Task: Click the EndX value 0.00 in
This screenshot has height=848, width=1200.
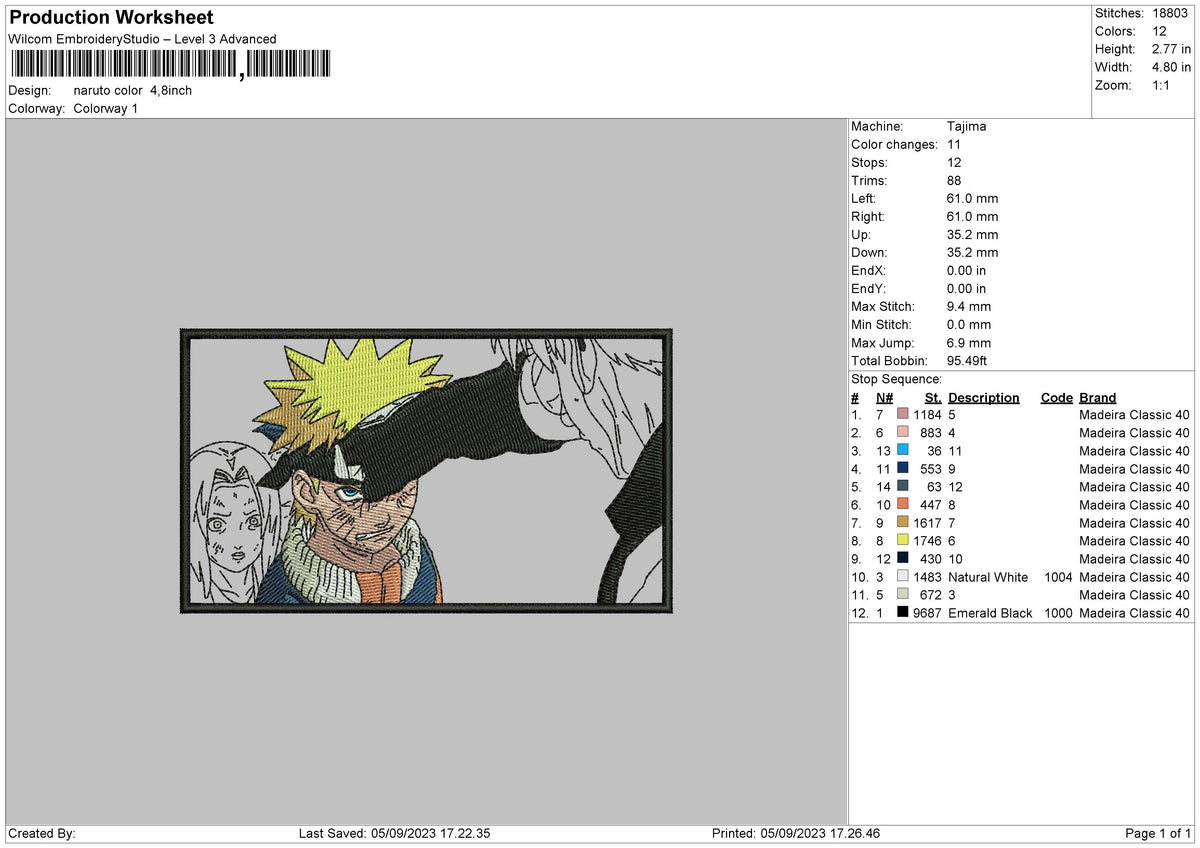Action: [x=966, y=270]
